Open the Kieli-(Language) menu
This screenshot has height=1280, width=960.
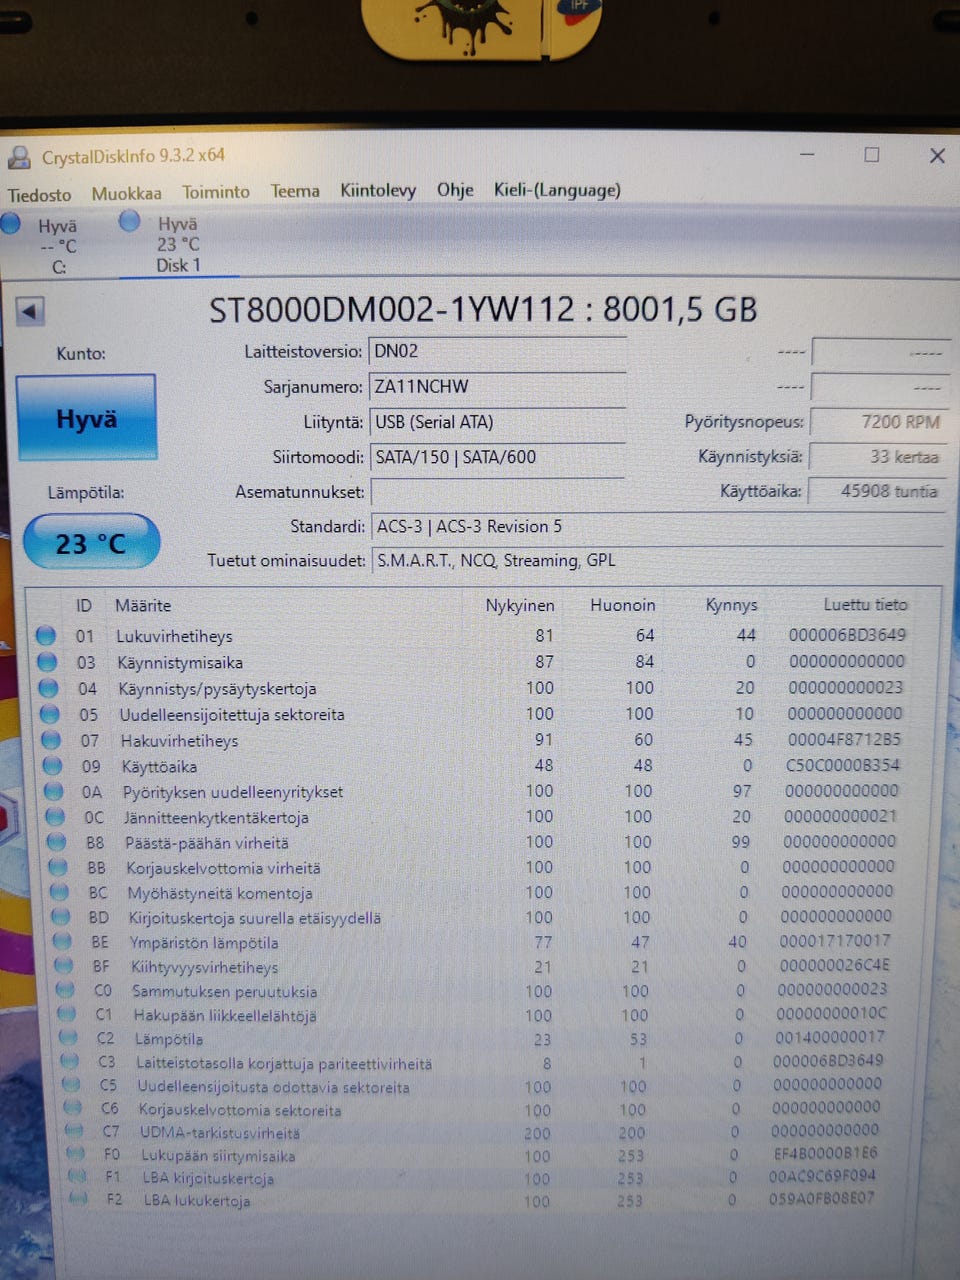point(557,190)
